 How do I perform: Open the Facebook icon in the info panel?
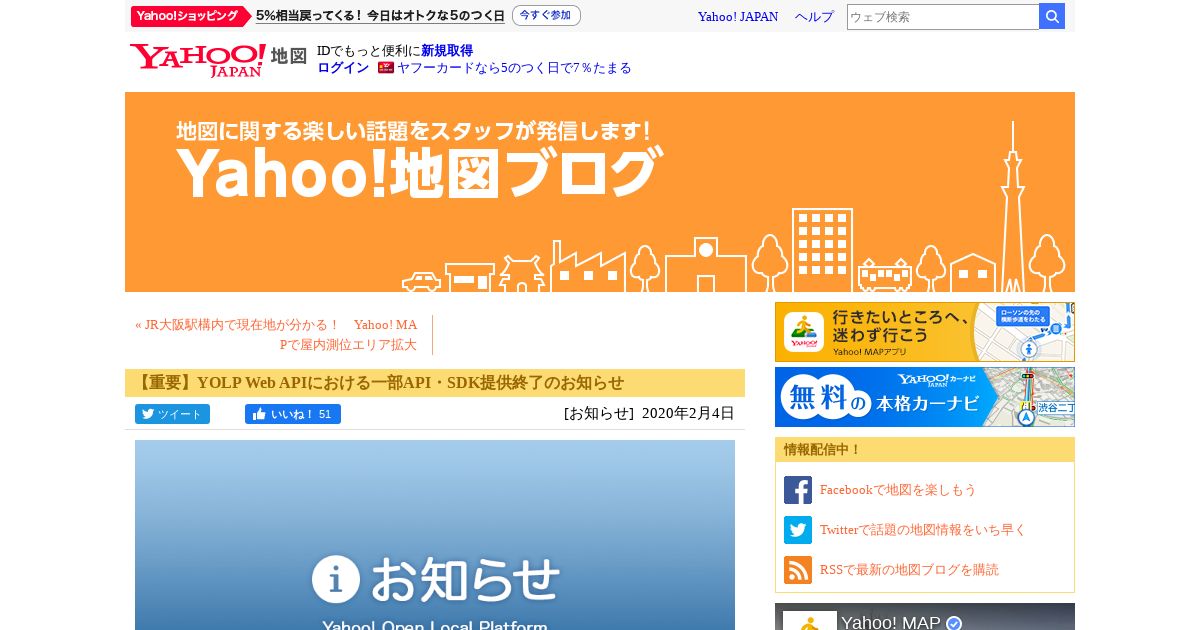point(798,490)
